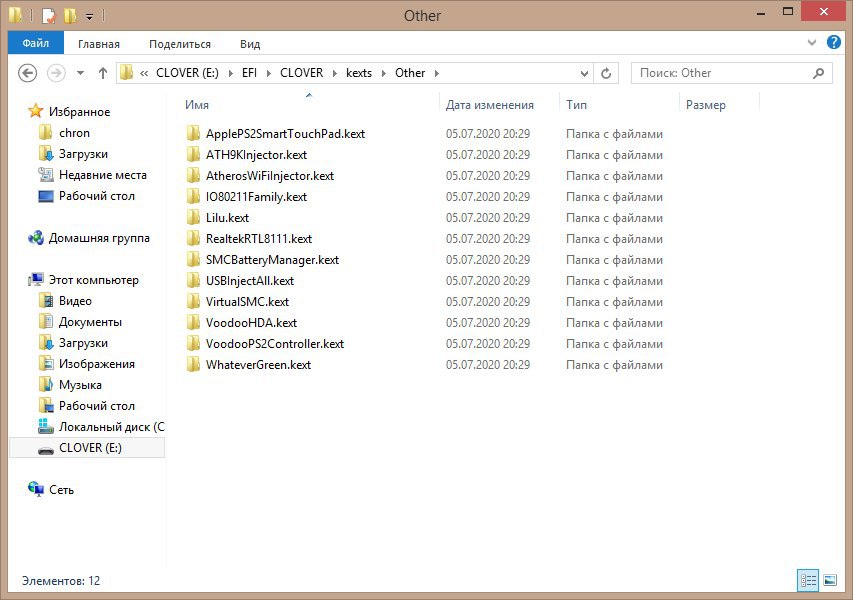Switch to the Главная ribbon tab

pos(98,44)
